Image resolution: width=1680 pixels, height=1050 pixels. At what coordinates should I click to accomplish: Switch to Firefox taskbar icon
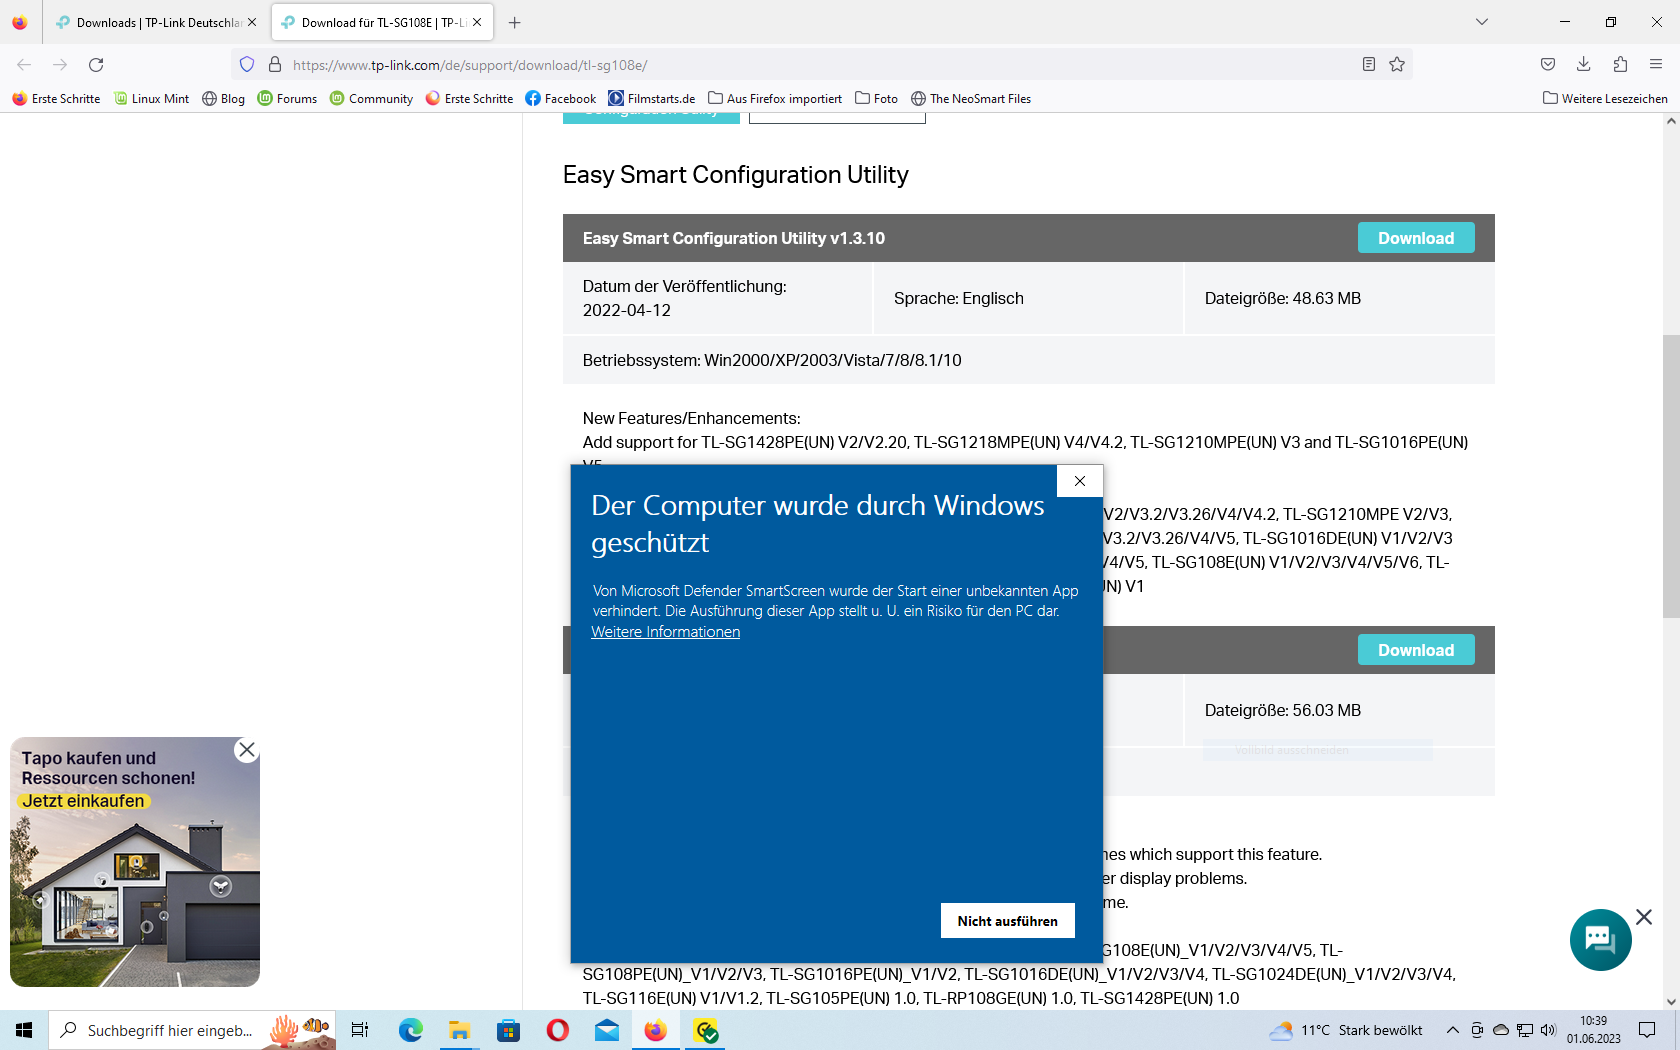(x=656, y=1030)
